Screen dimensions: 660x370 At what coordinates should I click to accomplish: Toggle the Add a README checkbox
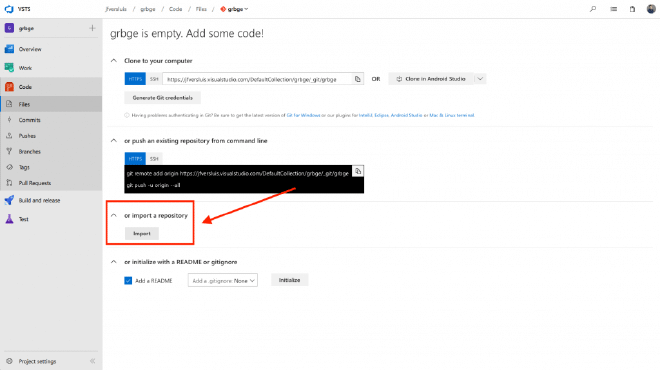click(x=128, y=280)
